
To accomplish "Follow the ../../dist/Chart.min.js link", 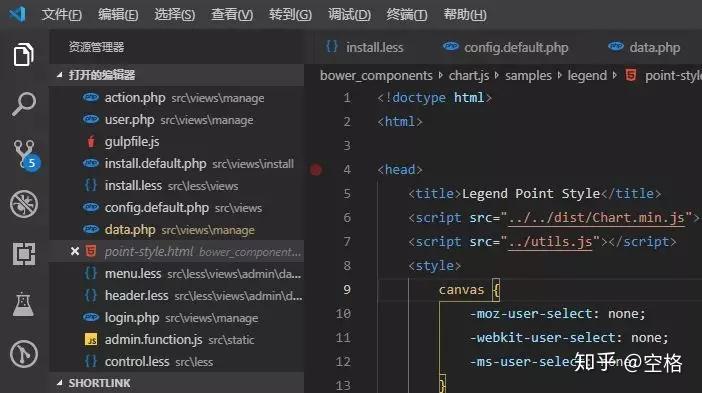I will coord(596,218).
